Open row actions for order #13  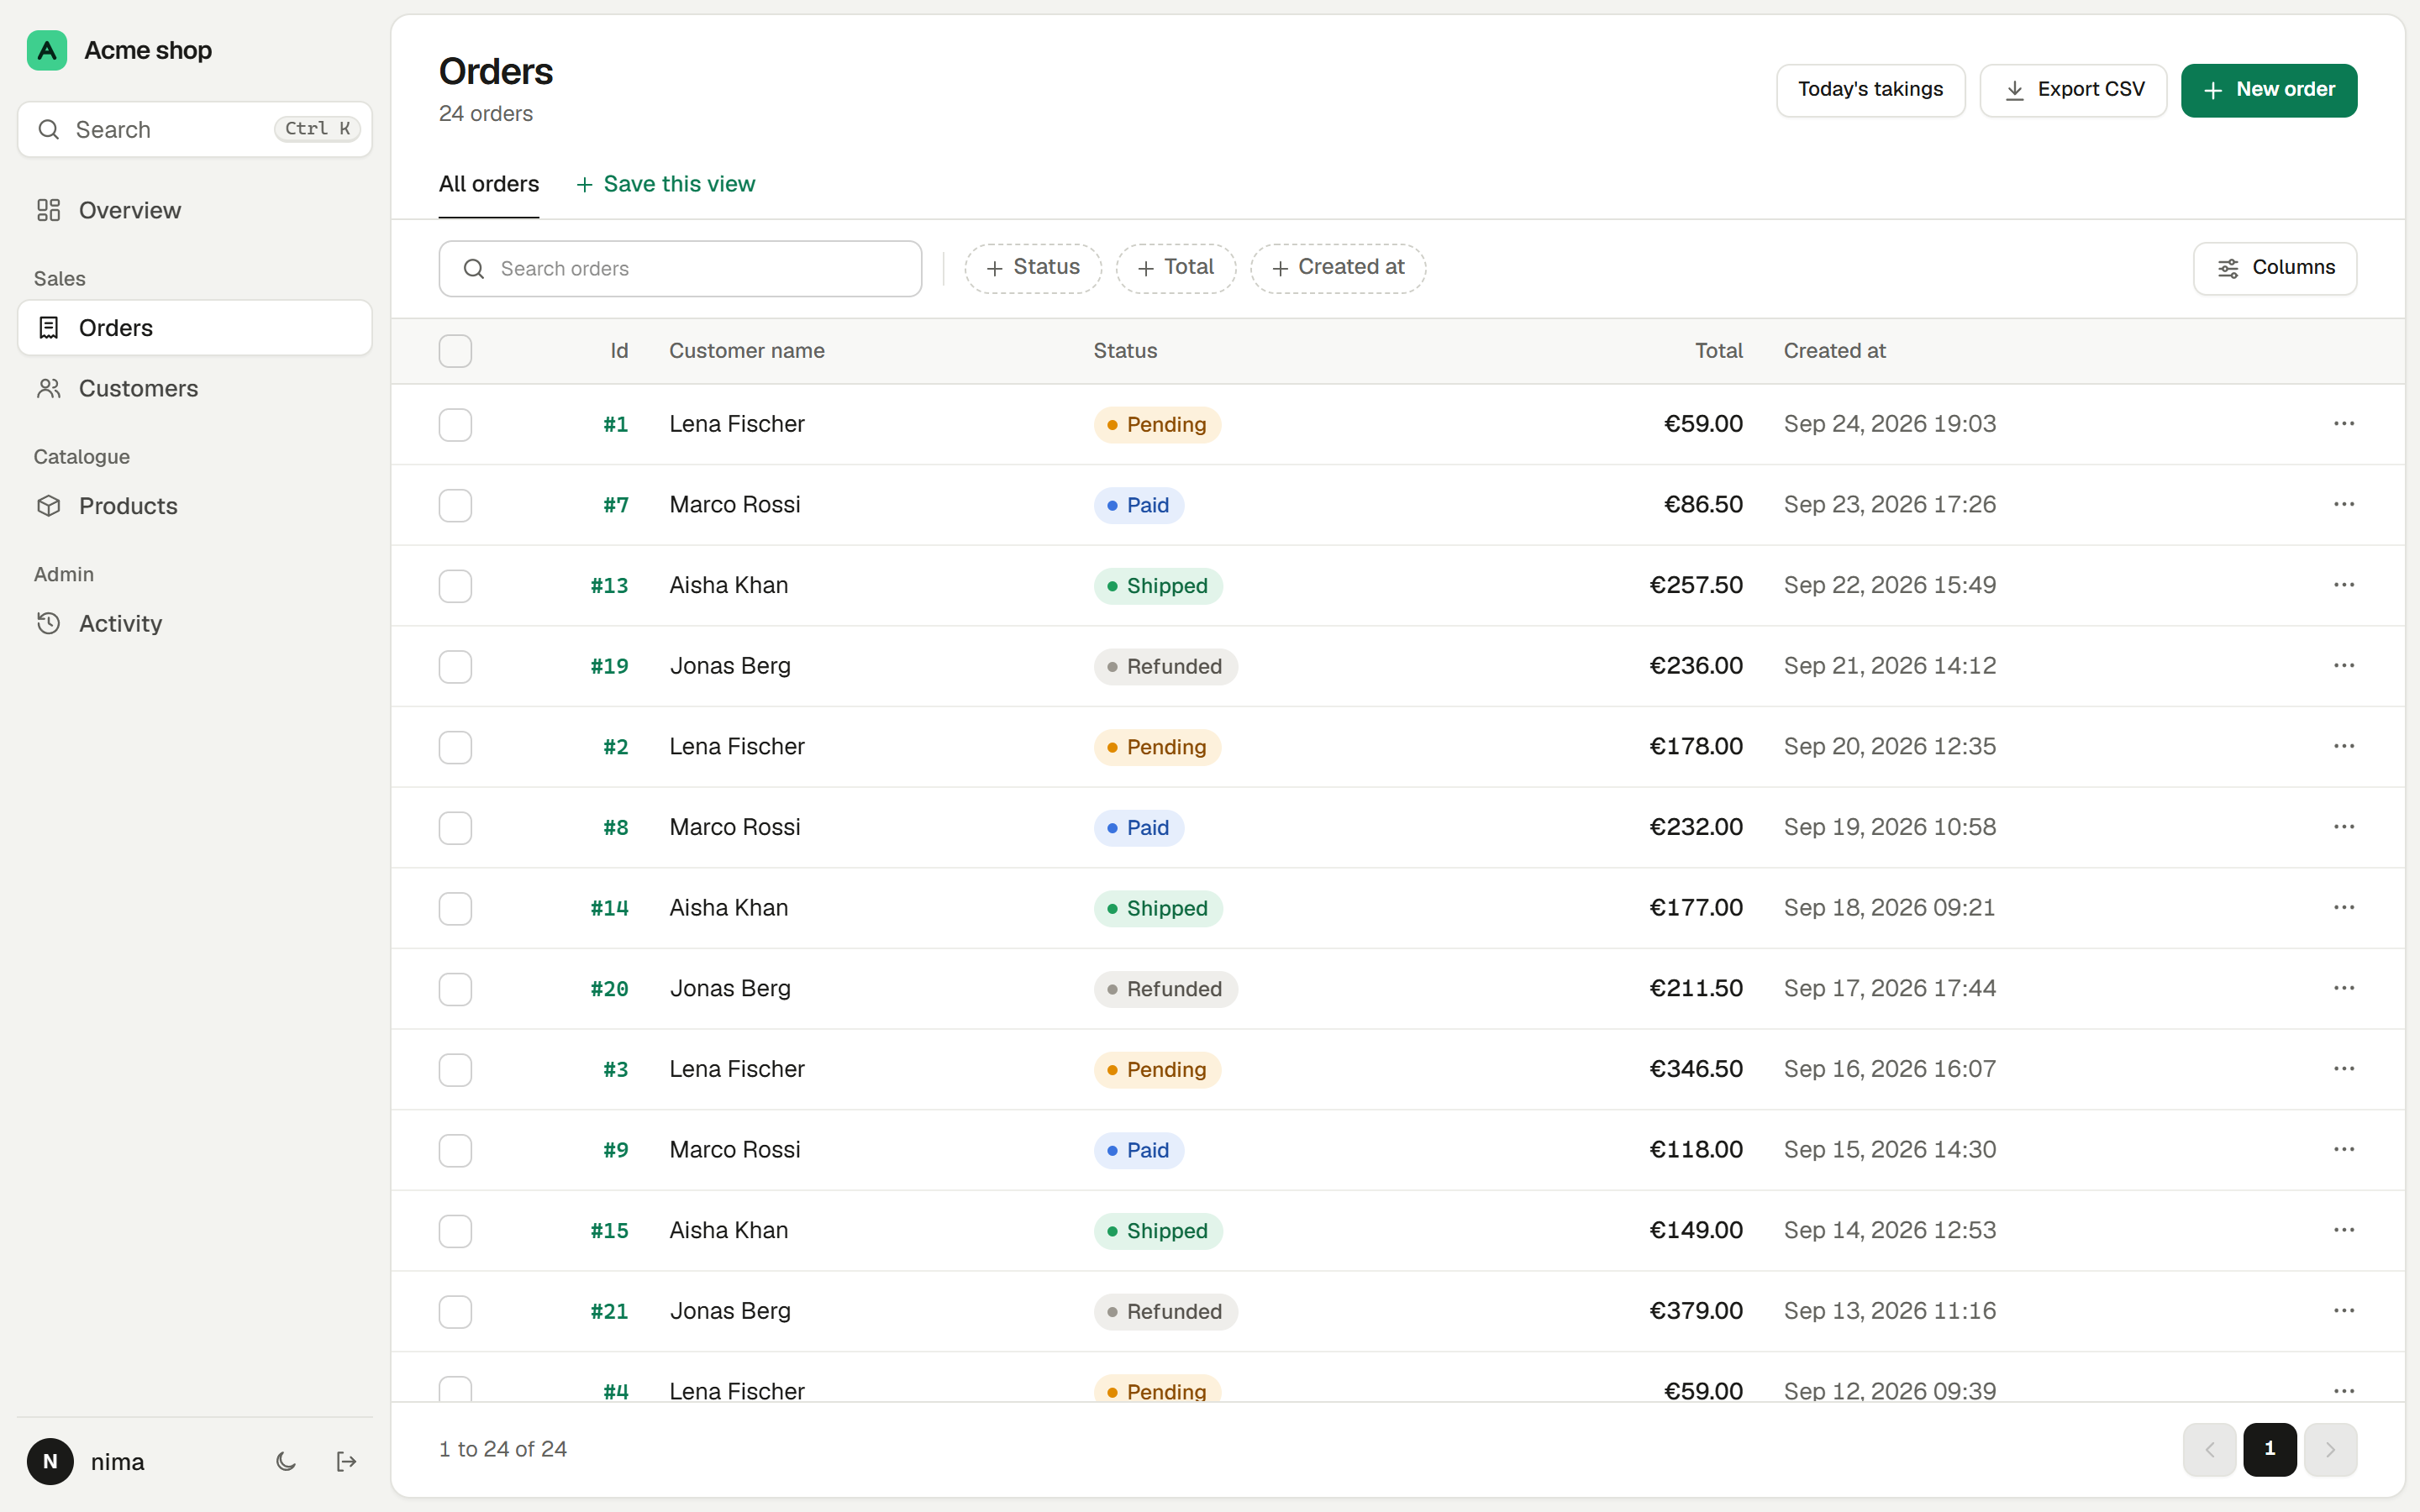point(2344,585)
